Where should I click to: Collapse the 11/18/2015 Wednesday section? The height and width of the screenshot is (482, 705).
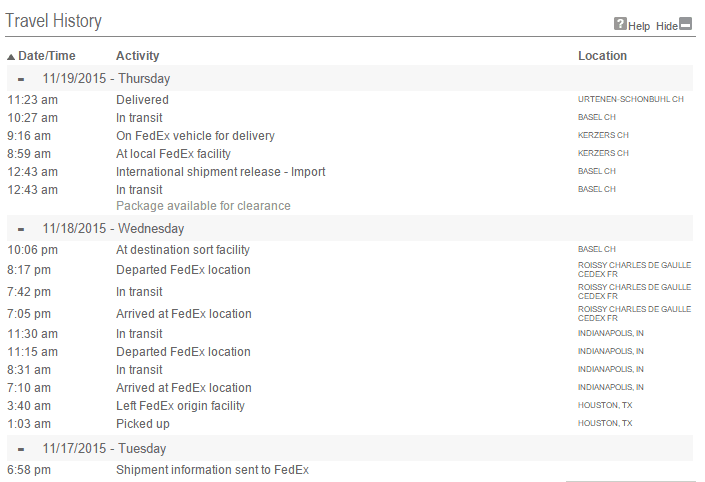pos(21,229)
